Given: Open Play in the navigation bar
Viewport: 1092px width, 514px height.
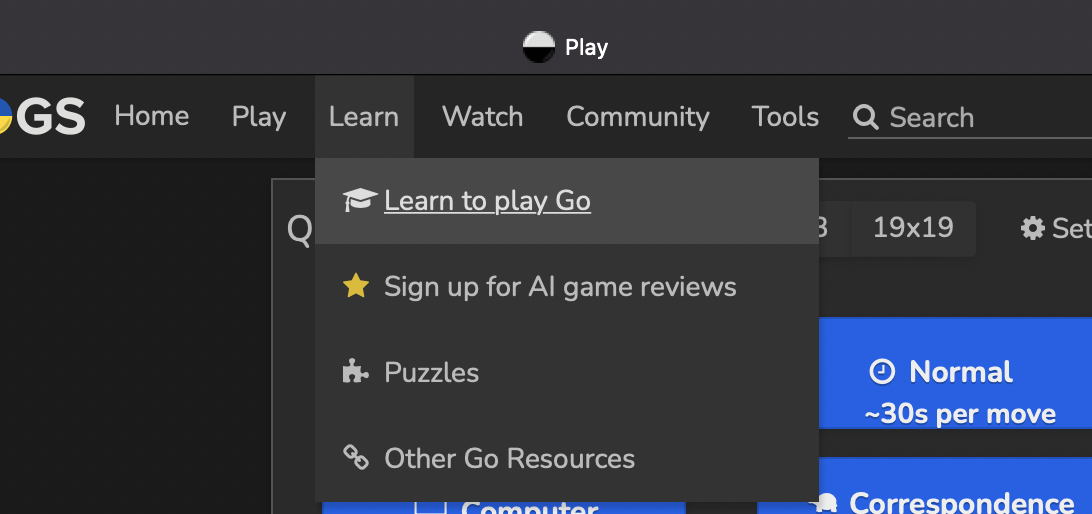Looking at the screenshot, I should click(258, 117).
